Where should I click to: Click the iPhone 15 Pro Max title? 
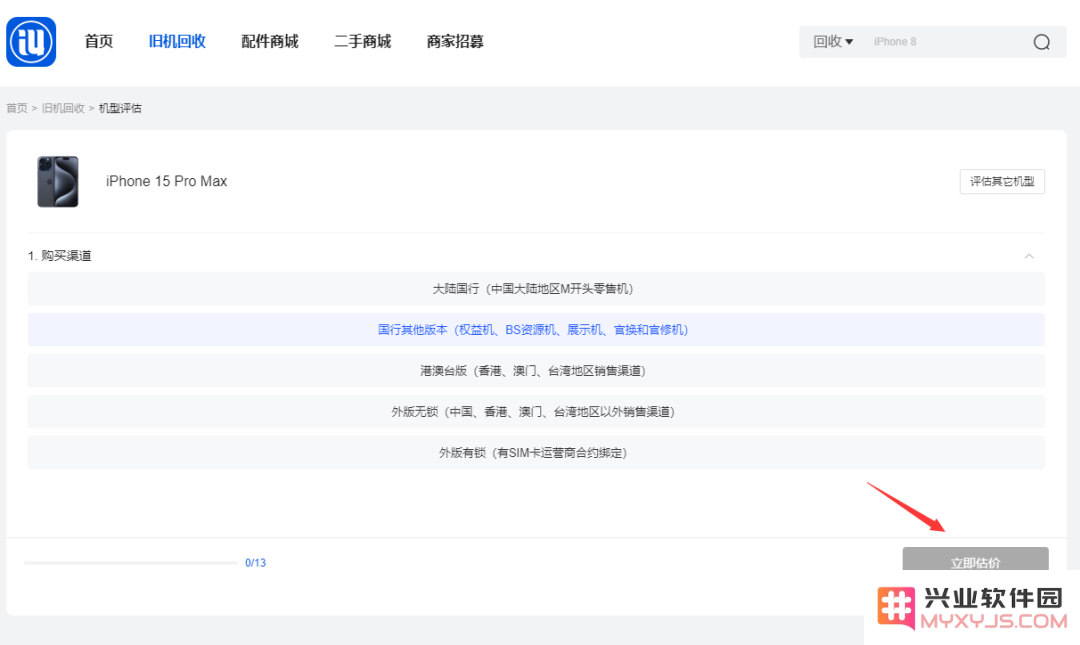pos(166,181)
